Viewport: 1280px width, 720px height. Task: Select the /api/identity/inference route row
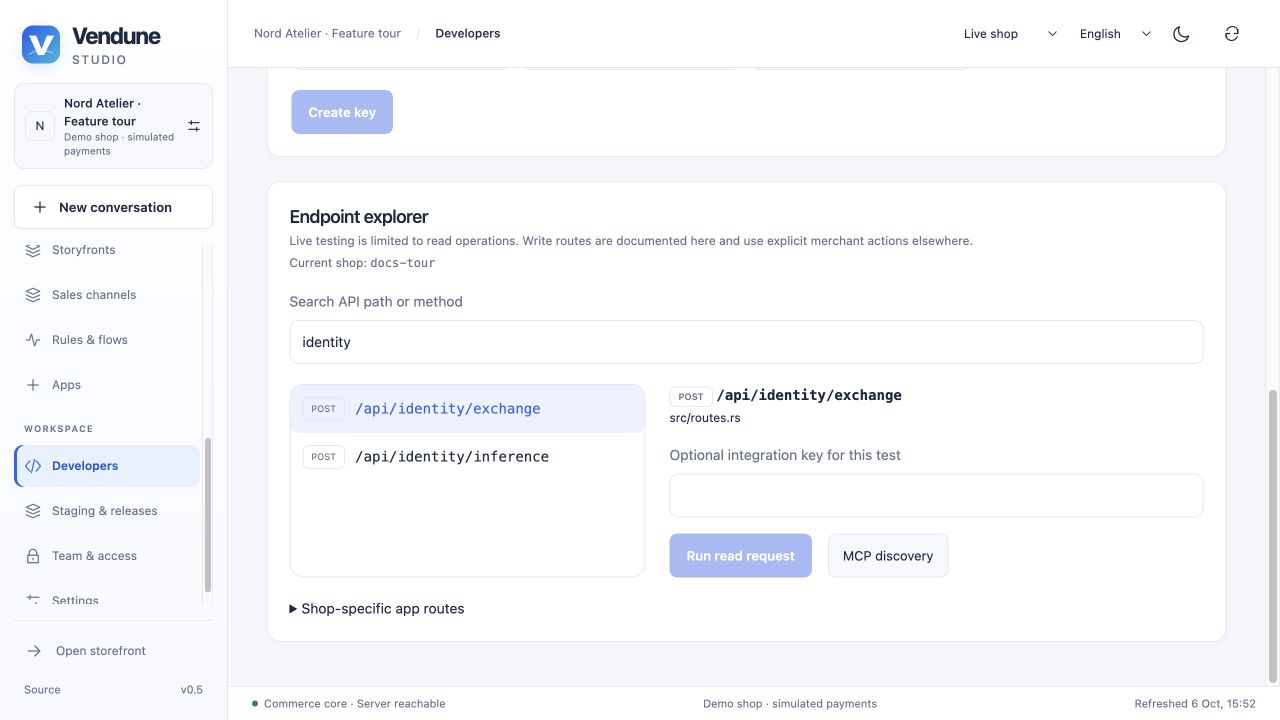coord(467,457)
